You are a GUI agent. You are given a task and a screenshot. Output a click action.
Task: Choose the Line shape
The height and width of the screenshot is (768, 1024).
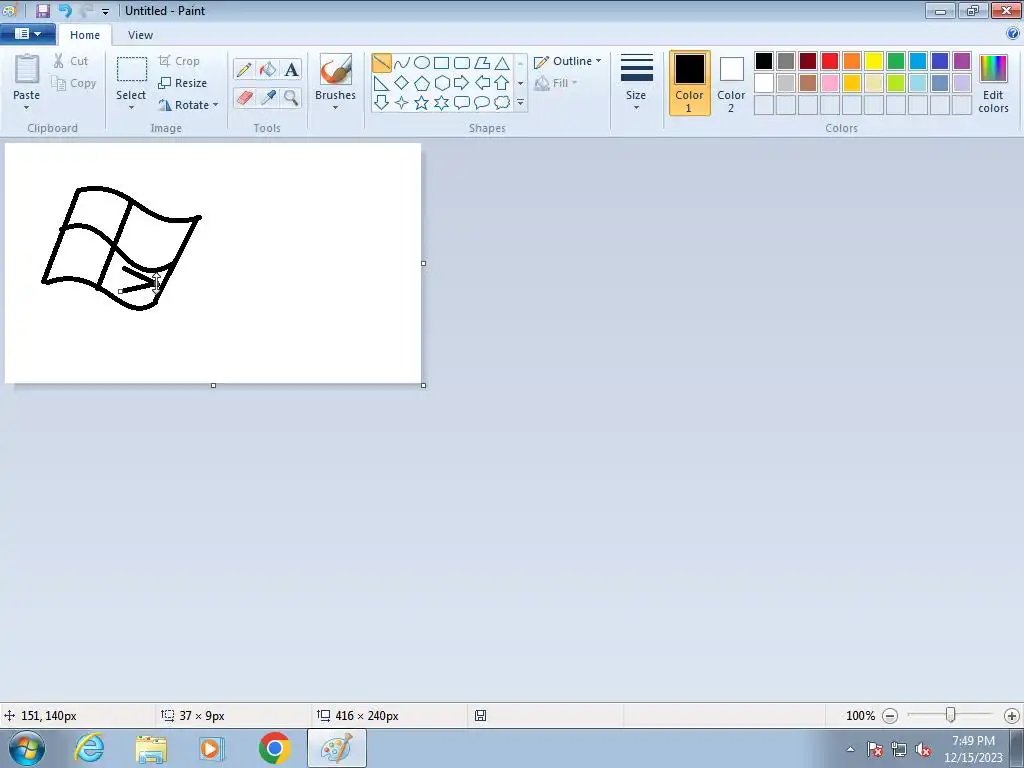pos(381,63)
